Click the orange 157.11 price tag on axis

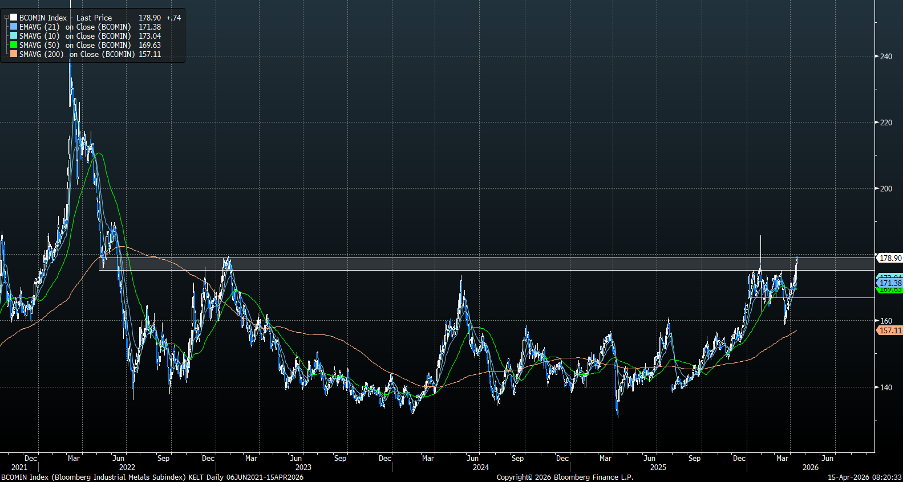pos(888,330)
